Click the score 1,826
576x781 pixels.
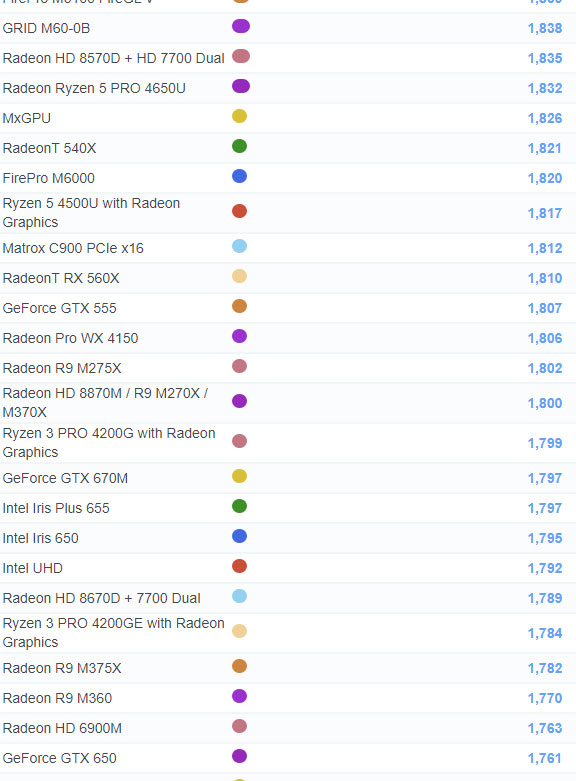[x=545, y=118]
